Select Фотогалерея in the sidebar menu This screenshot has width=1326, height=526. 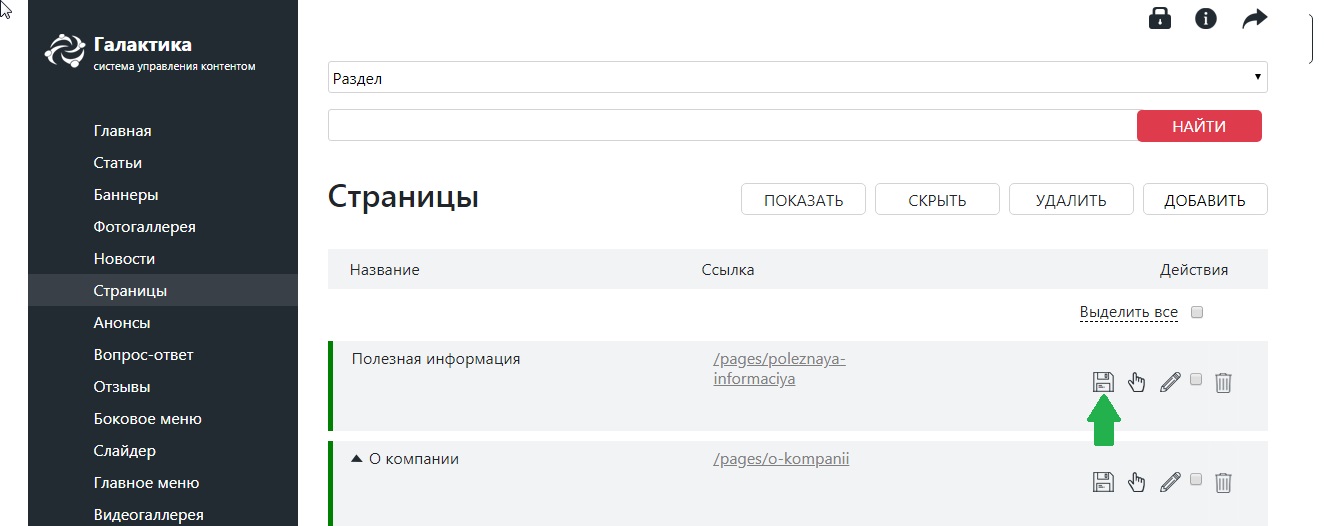[144, 227]
